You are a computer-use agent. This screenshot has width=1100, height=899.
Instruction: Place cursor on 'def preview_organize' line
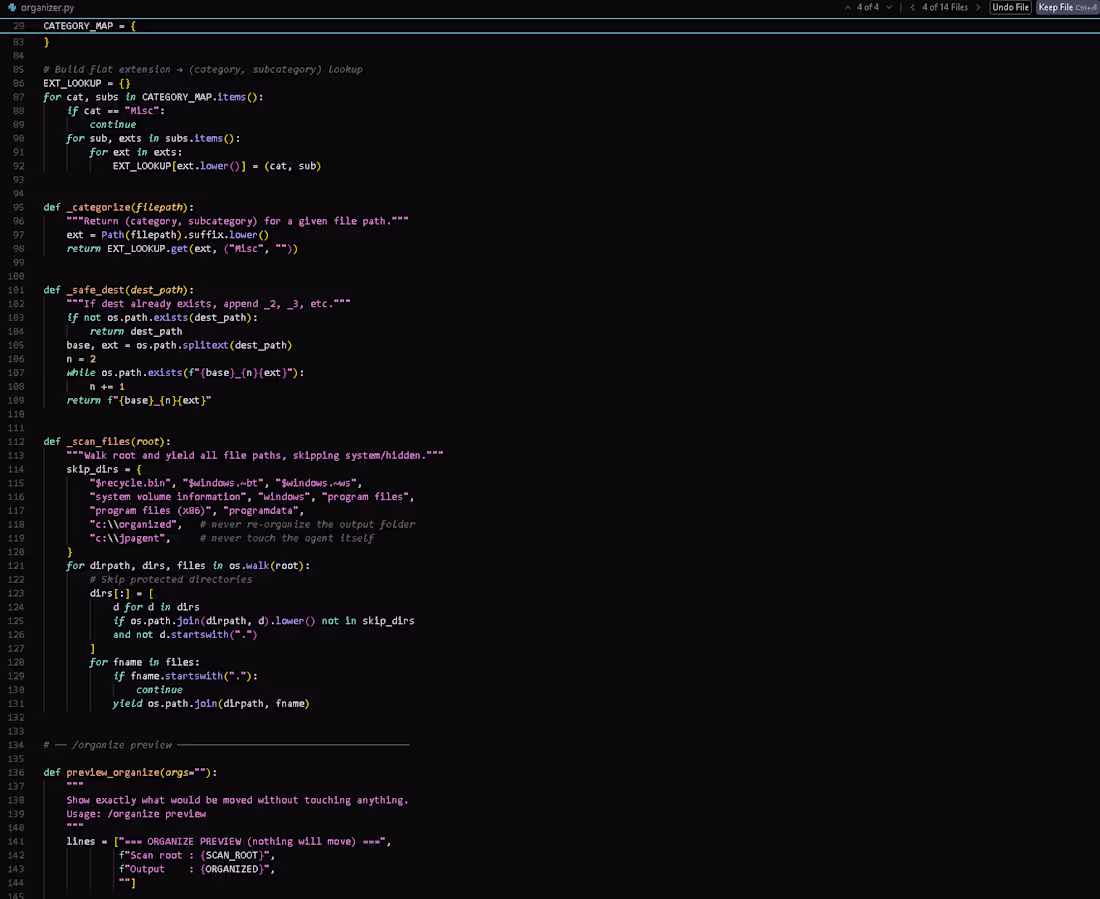pos(130,772)
